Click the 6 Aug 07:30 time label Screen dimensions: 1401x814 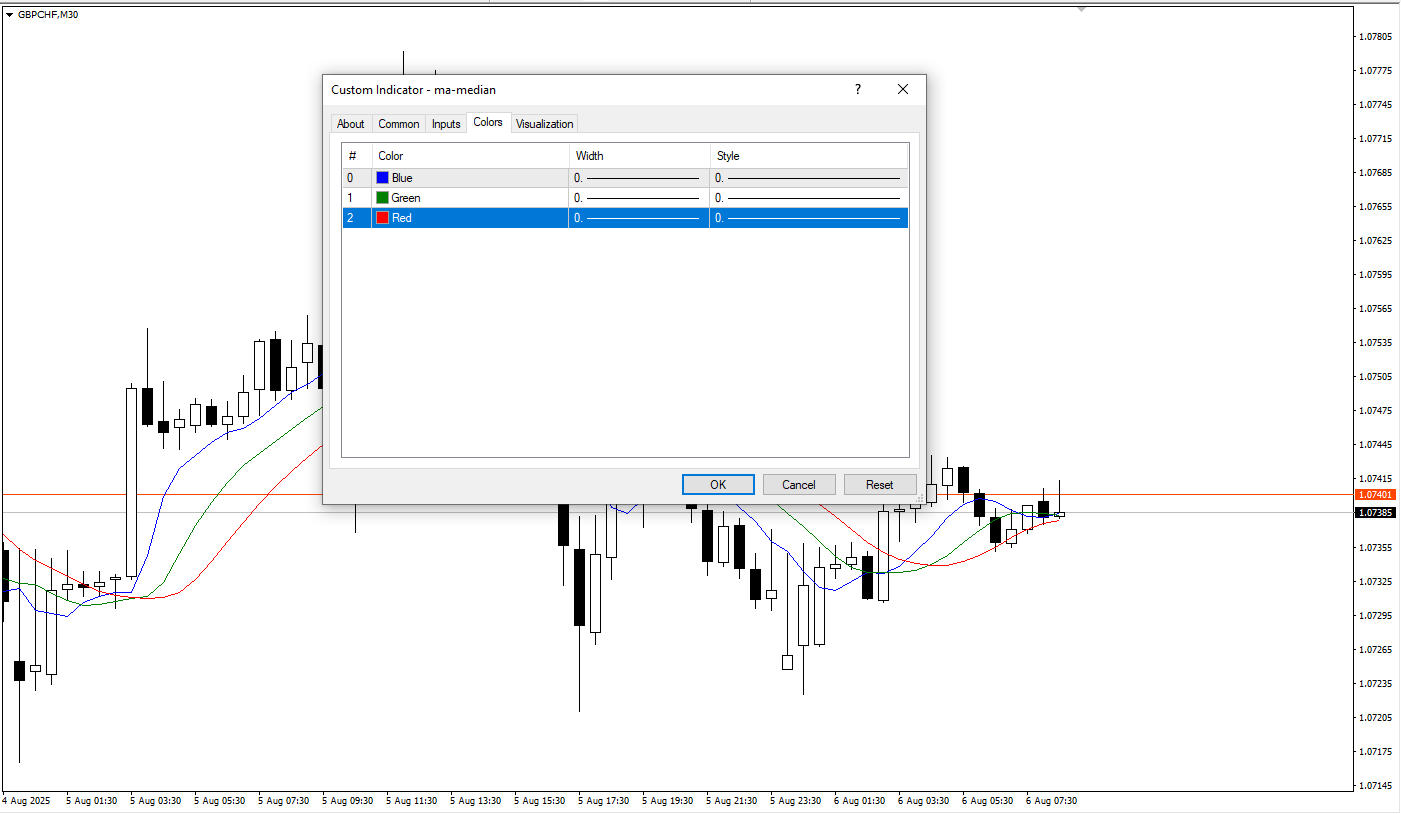1051,801
